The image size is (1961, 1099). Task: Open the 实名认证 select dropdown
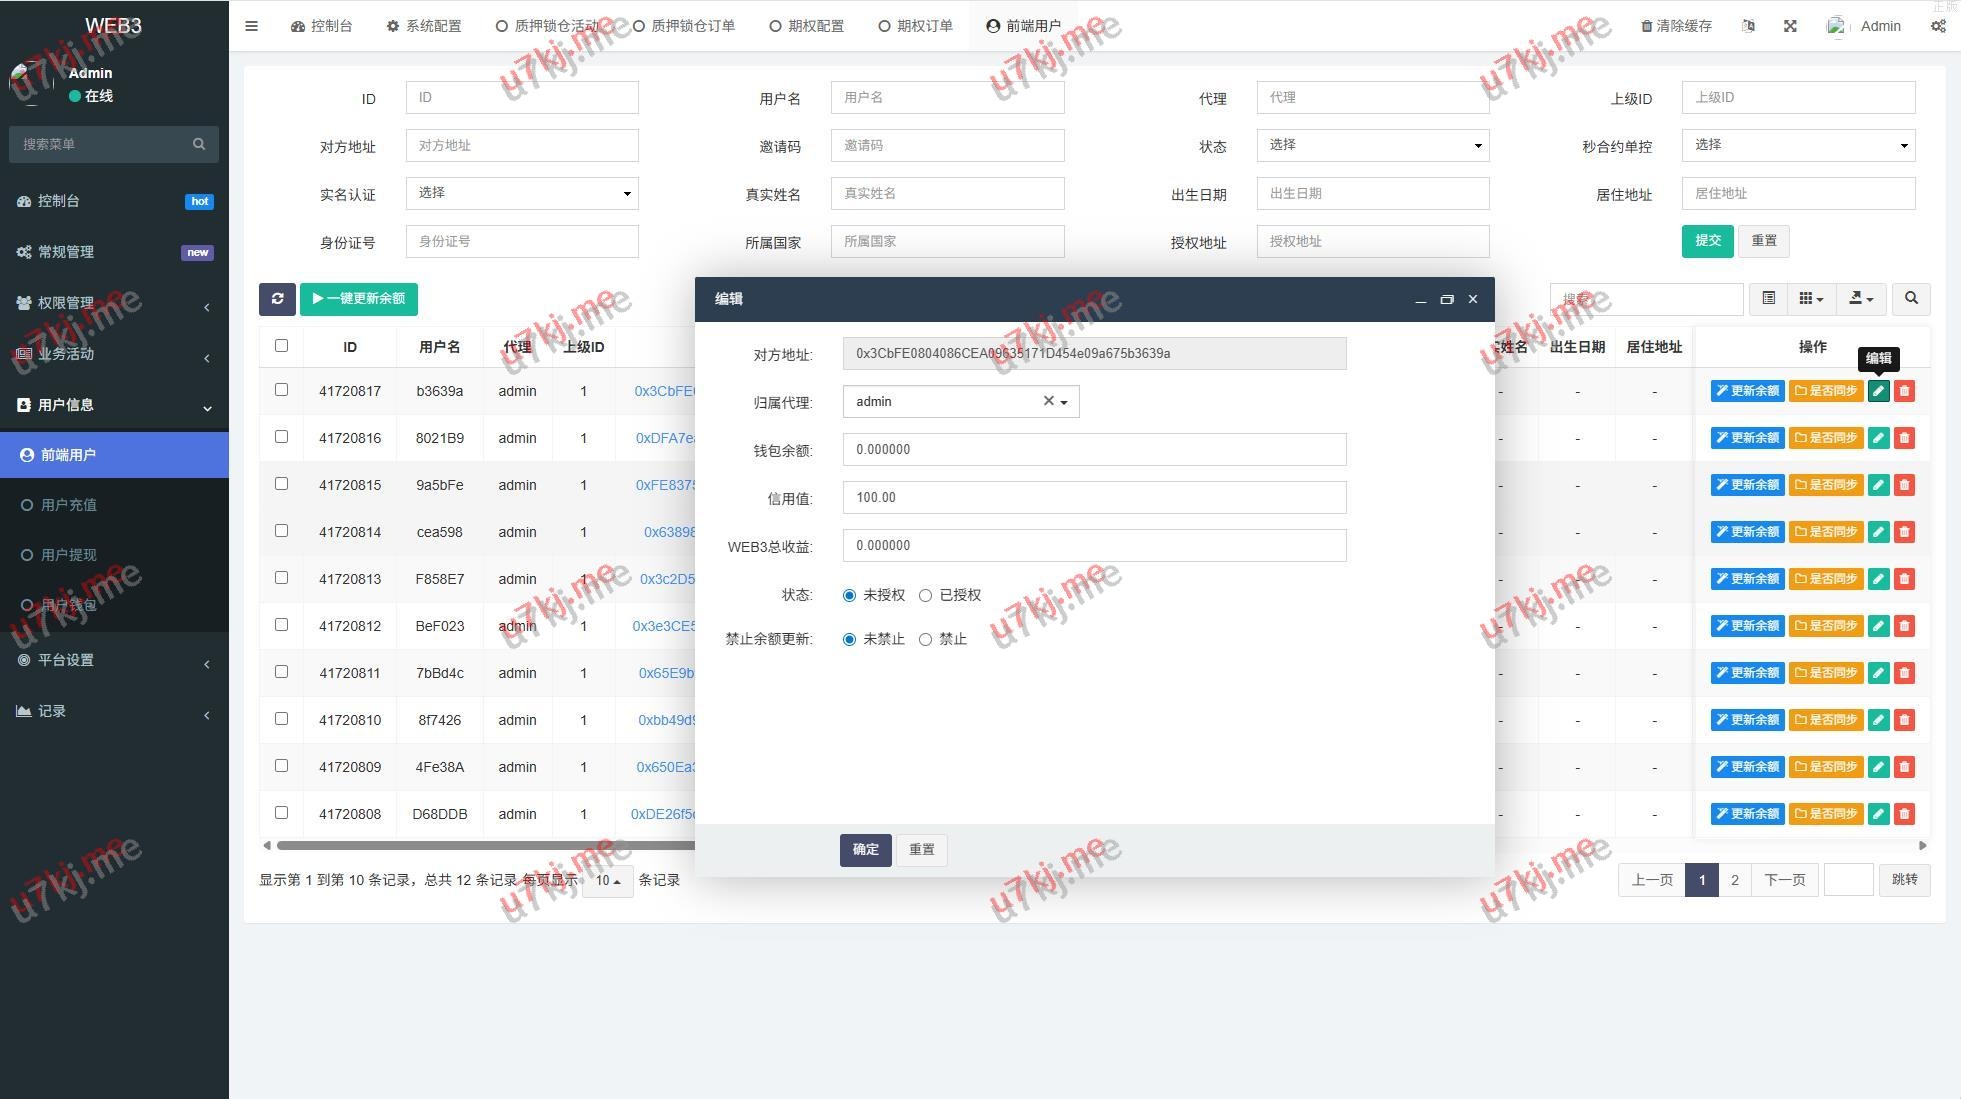521,193
